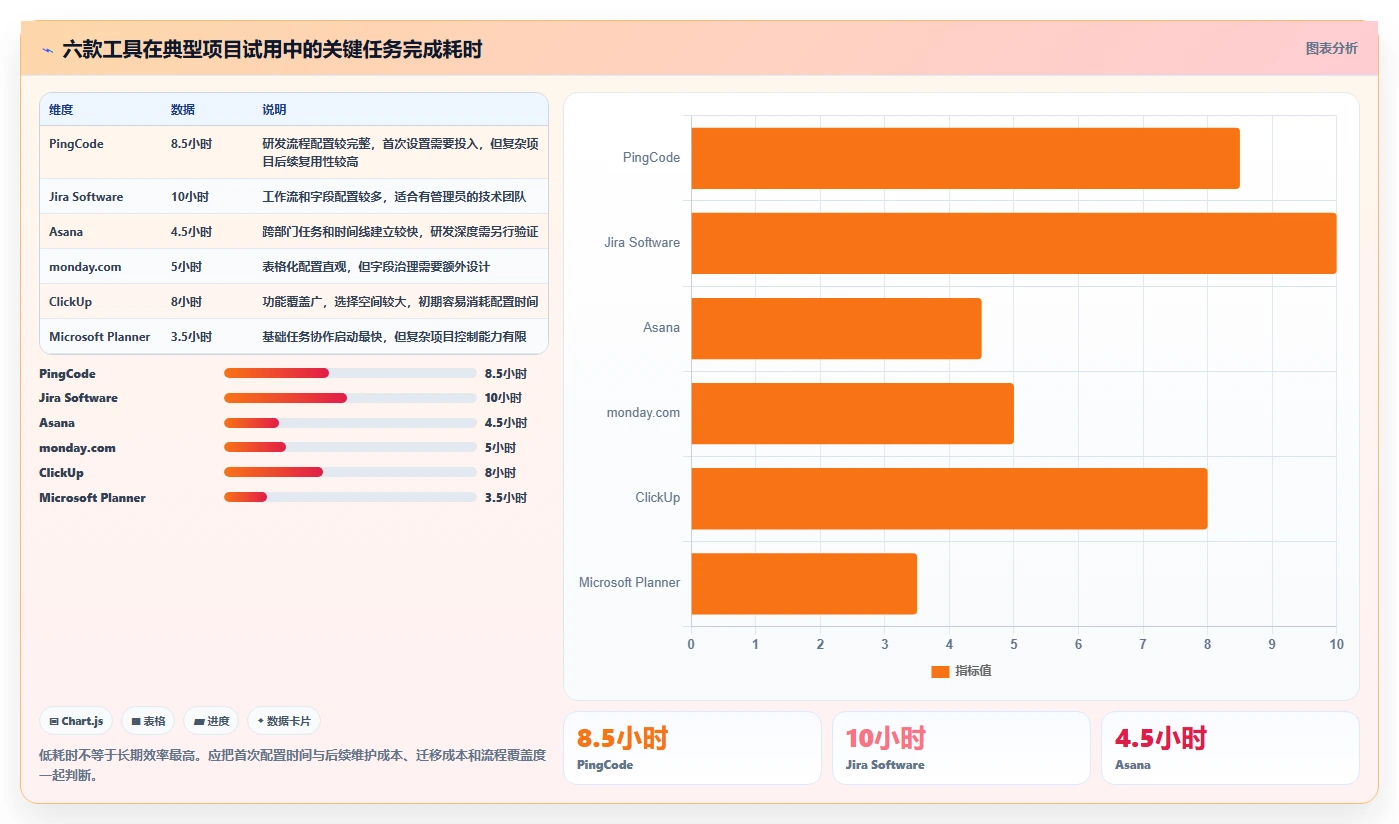Image resolution: width=1399 pixels, height=824 pixels.
Task: Select the 进度 tag chip
Action: click(x=211, y=721)
